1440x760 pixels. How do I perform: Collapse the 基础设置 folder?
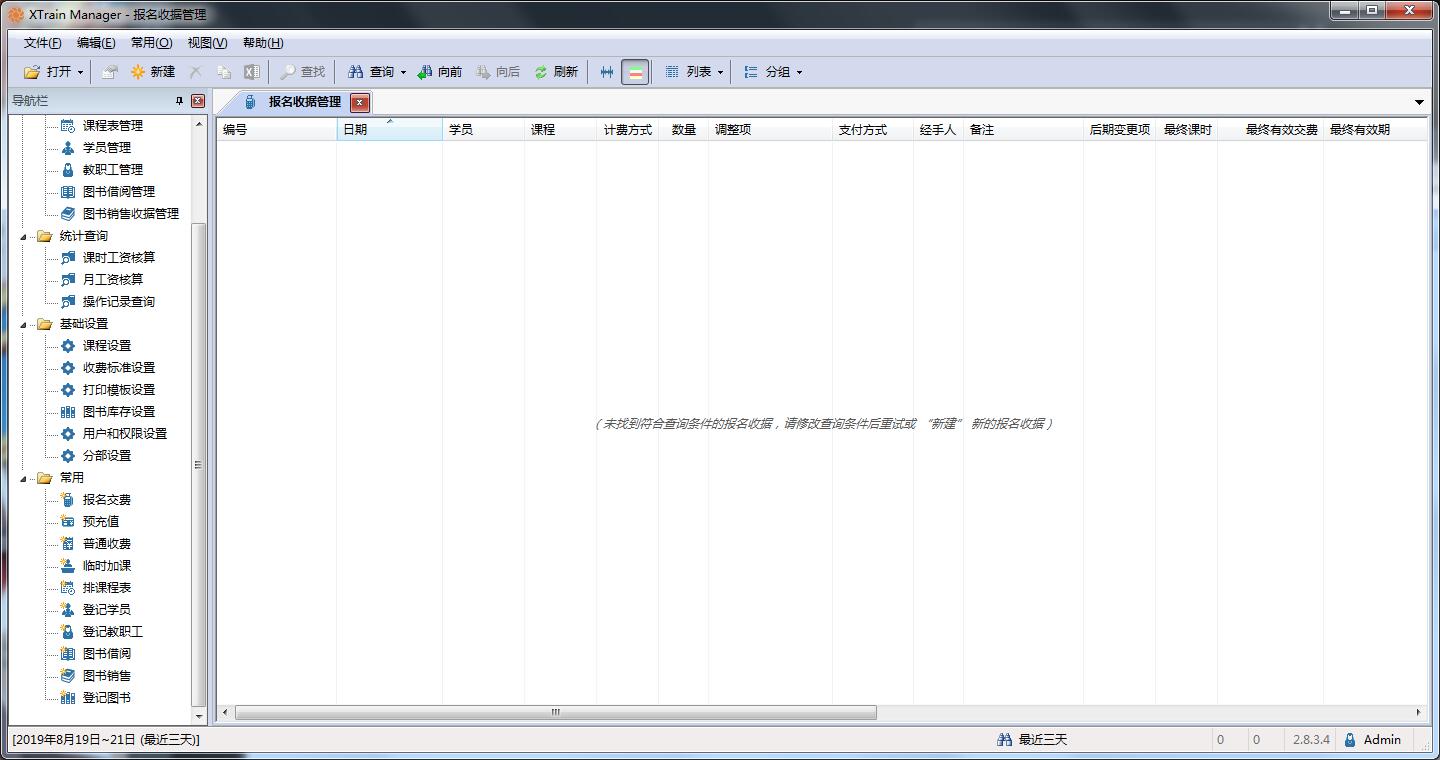pyautogui.click(x=24, y=324)
